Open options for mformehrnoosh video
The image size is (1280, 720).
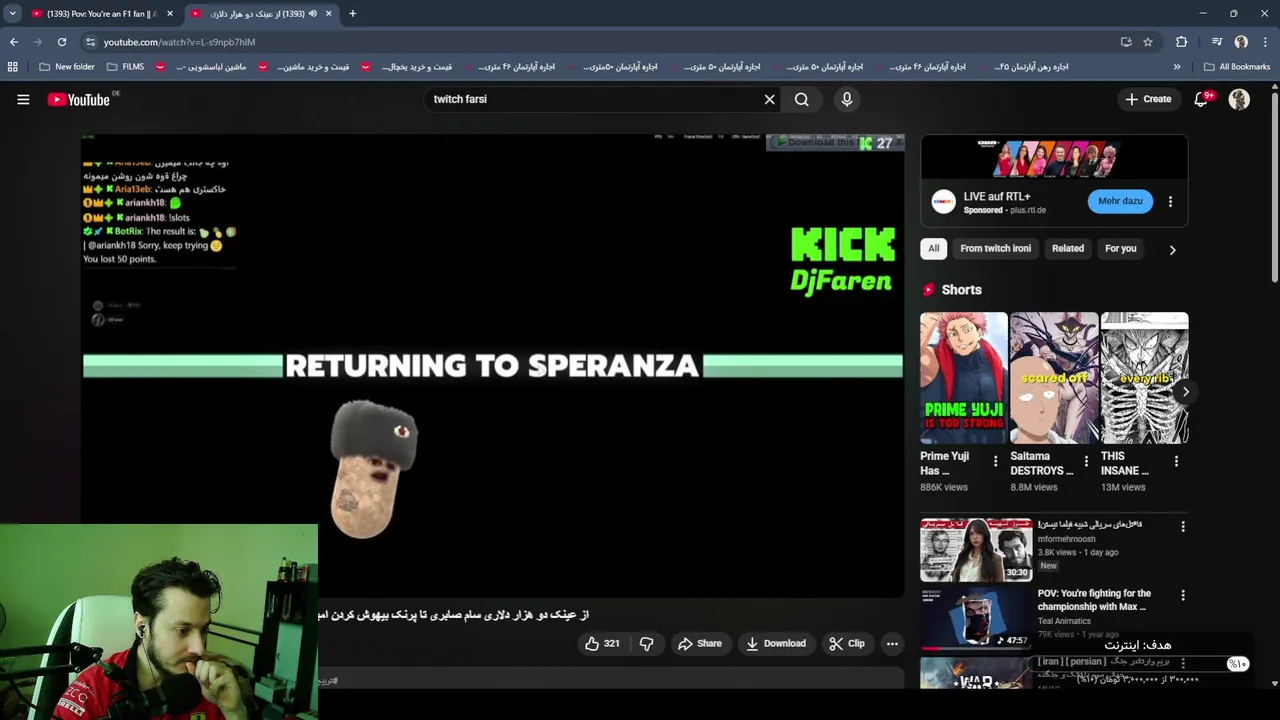(x=1183, y=526)
